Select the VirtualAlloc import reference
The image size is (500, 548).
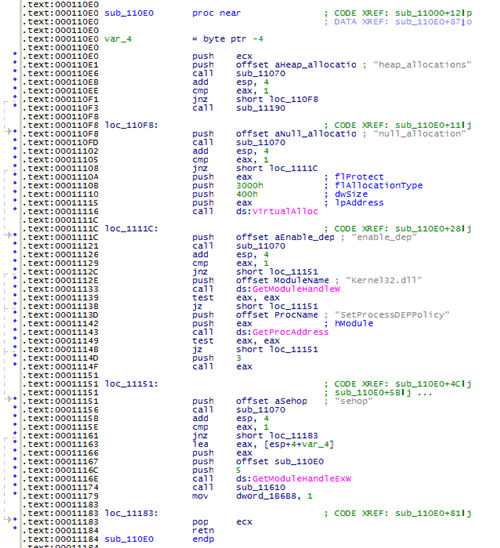pyautogui.click(x=285, y=211)
